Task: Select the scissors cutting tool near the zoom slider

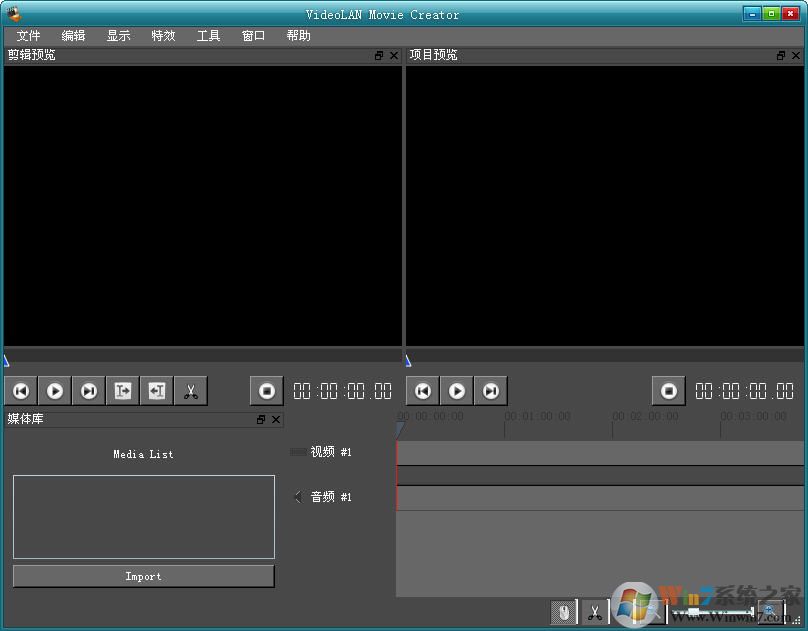Action: pyautogui.click(x=594, y=610)
